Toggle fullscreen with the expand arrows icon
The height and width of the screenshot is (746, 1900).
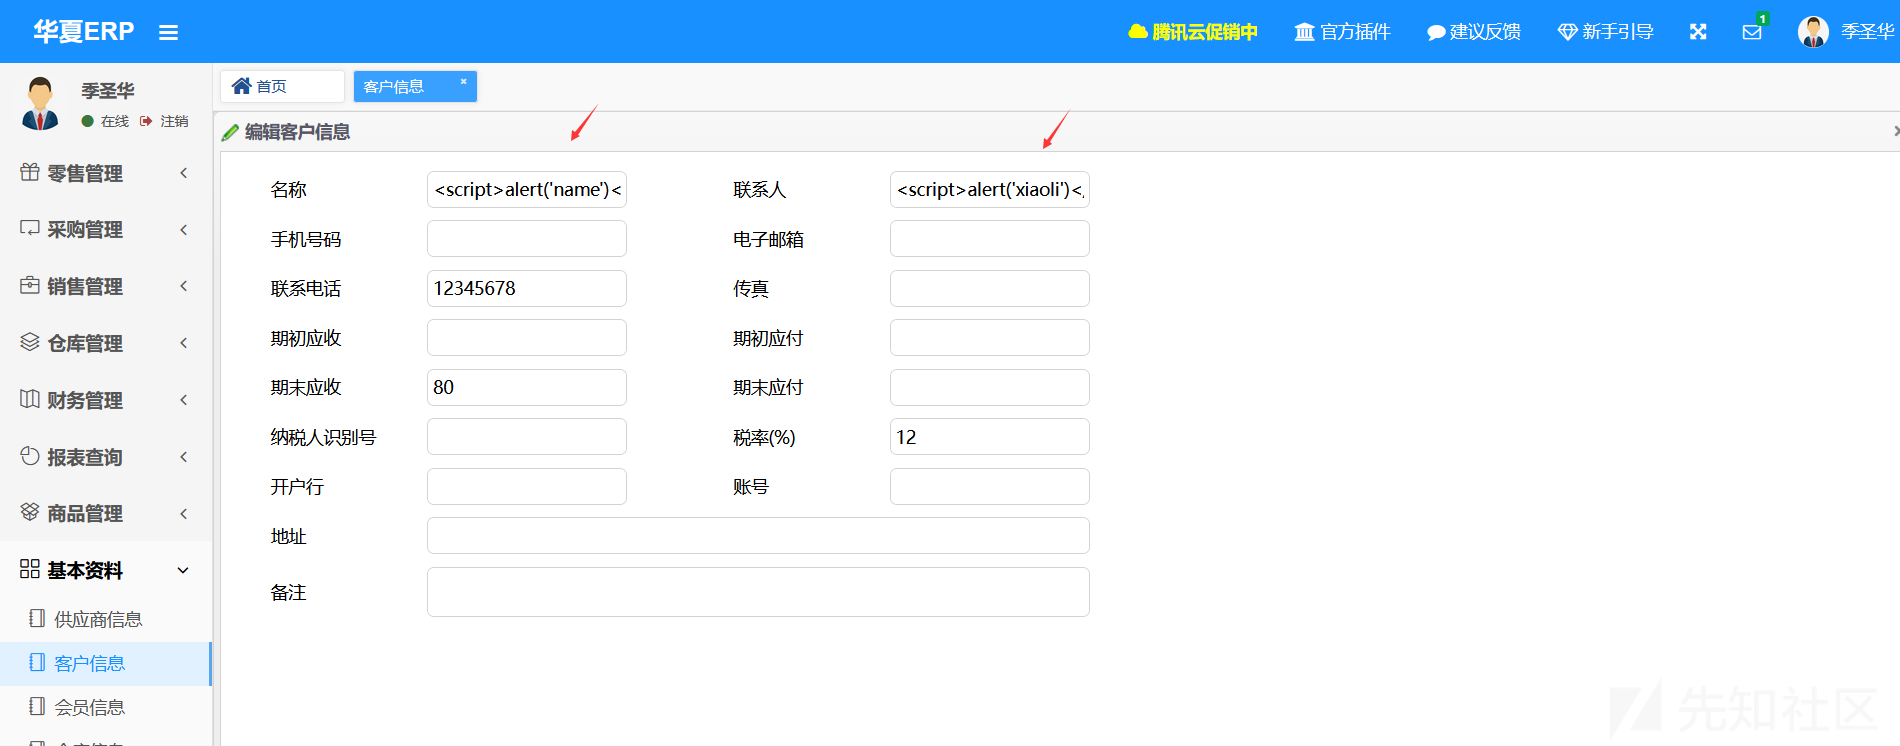click(1698, 32)
